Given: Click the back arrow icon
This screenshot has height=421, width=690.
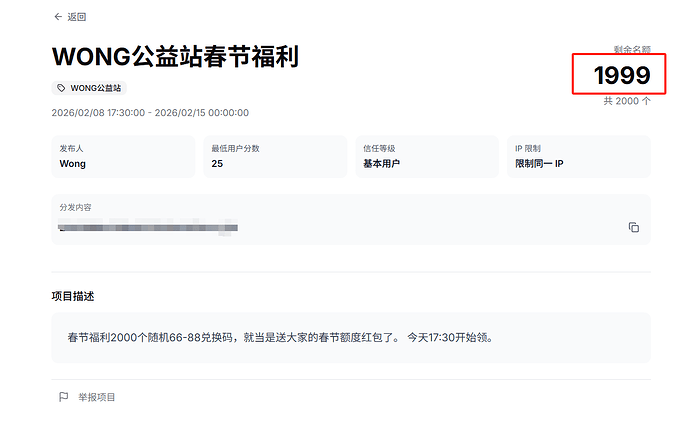Looking at the screenshot, I should [x=58, y=17].
